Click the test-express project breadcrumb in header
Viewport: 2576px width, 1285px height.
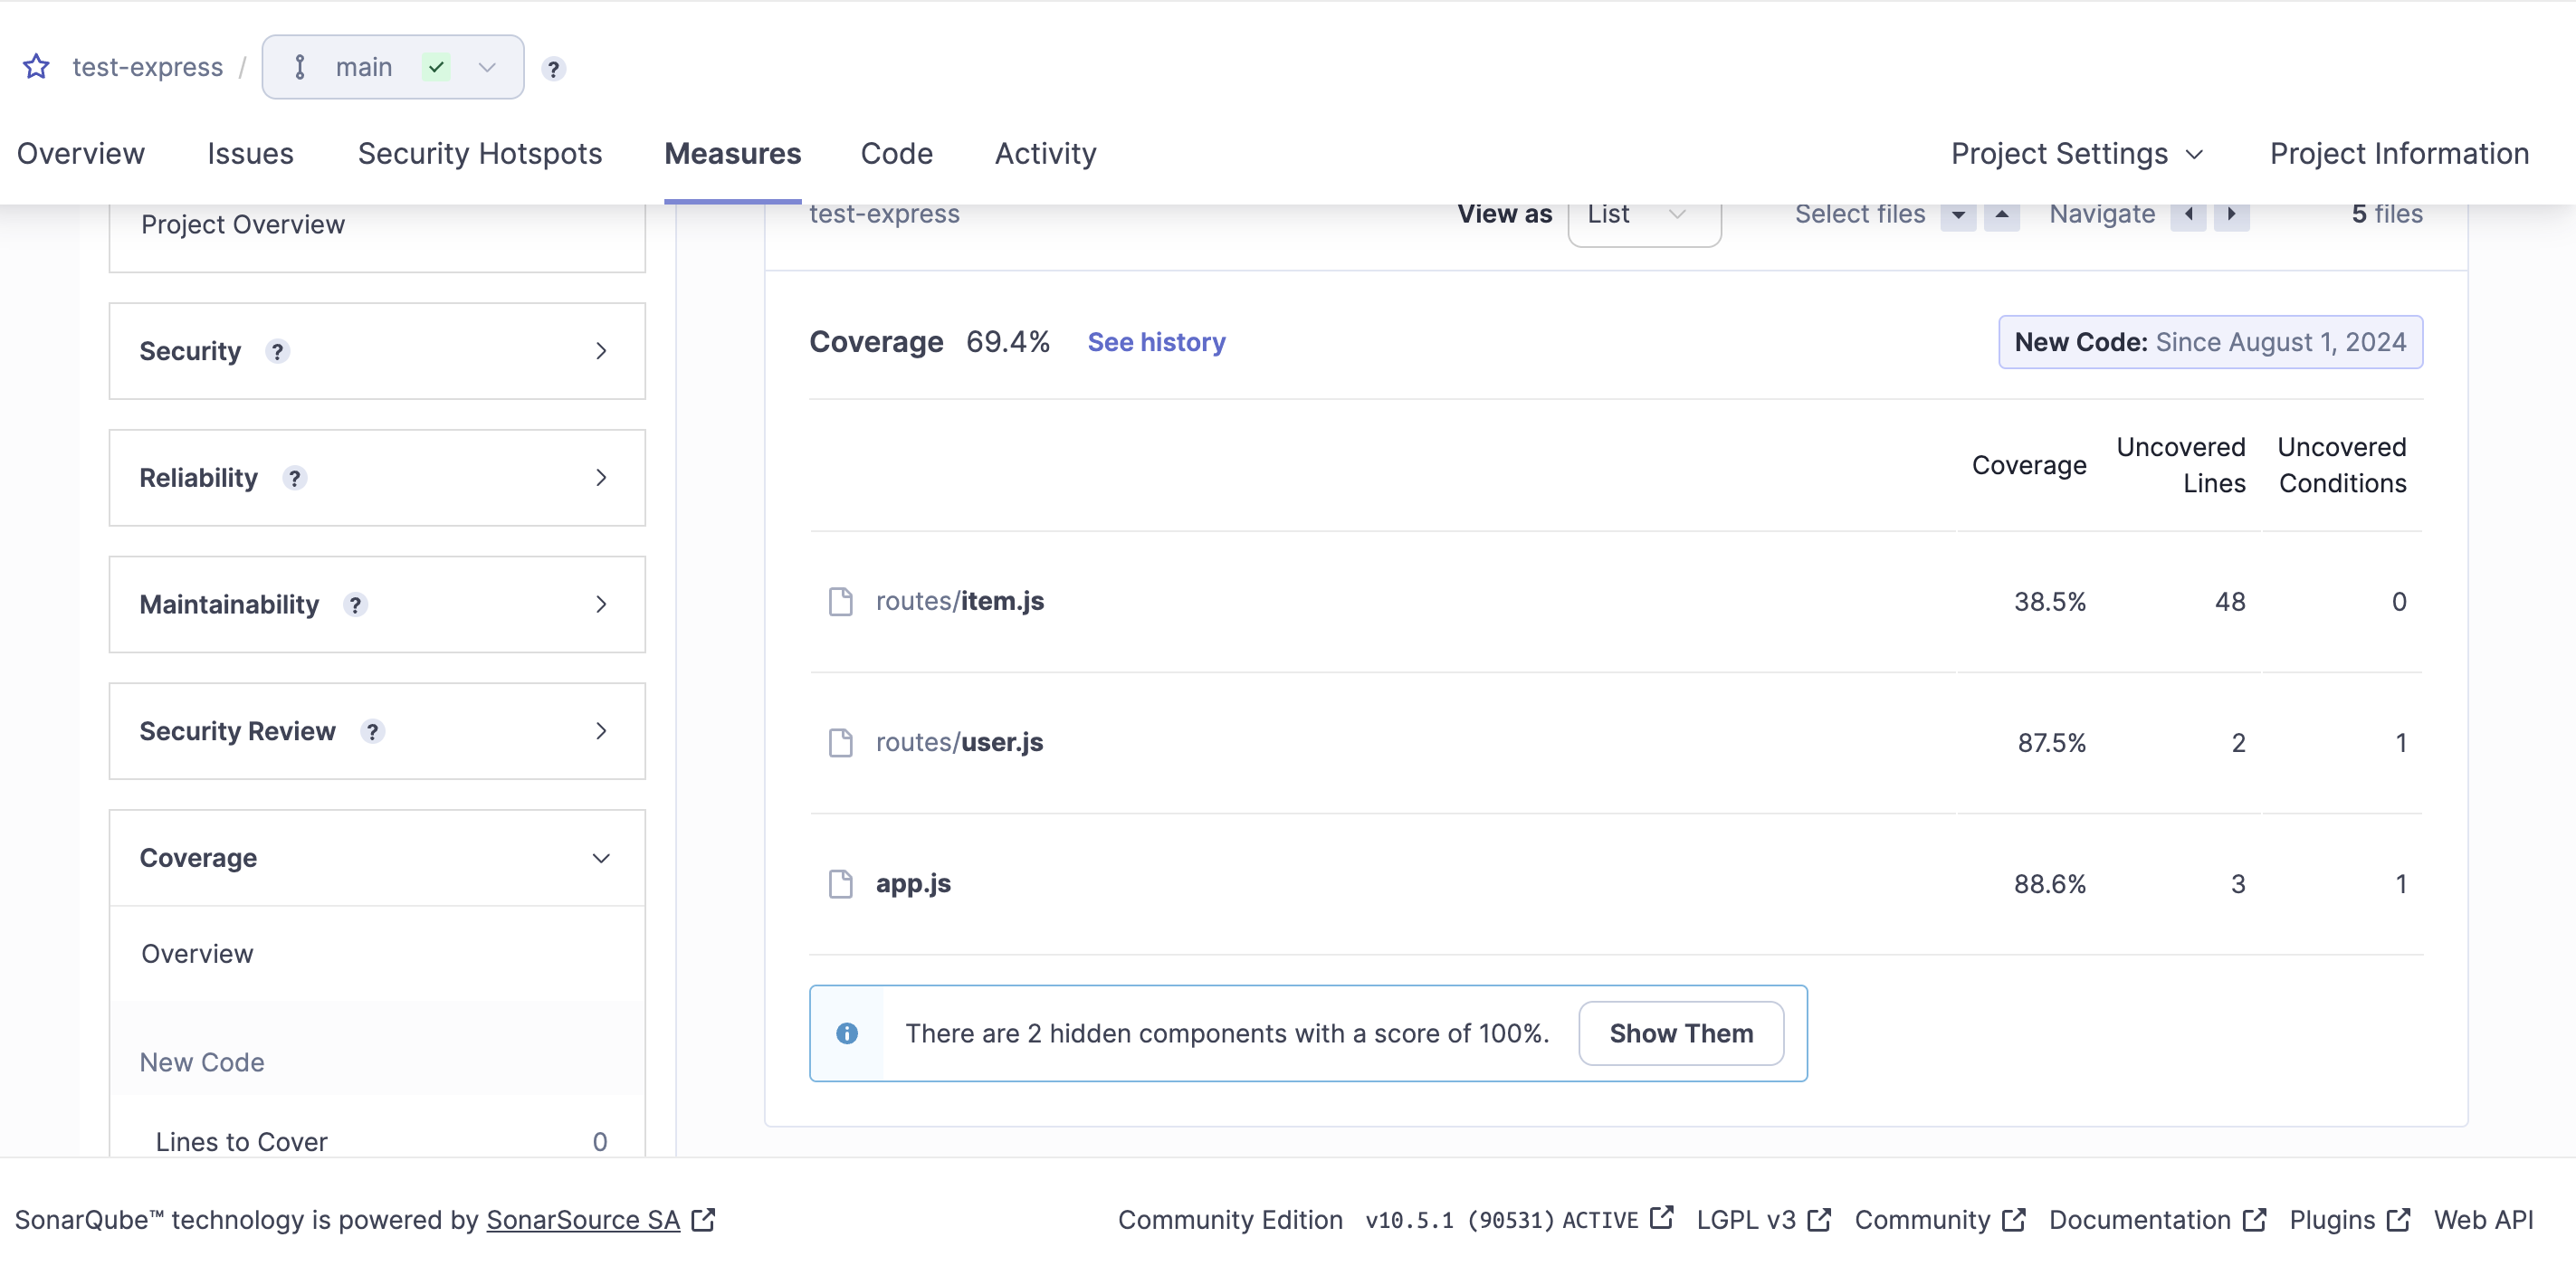pyautogui.click(x=148, y=67)
